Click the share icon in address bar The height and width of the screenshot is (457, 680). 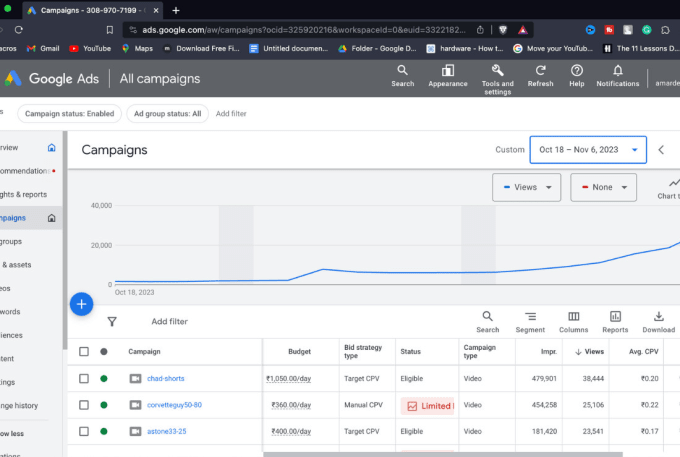480,29
